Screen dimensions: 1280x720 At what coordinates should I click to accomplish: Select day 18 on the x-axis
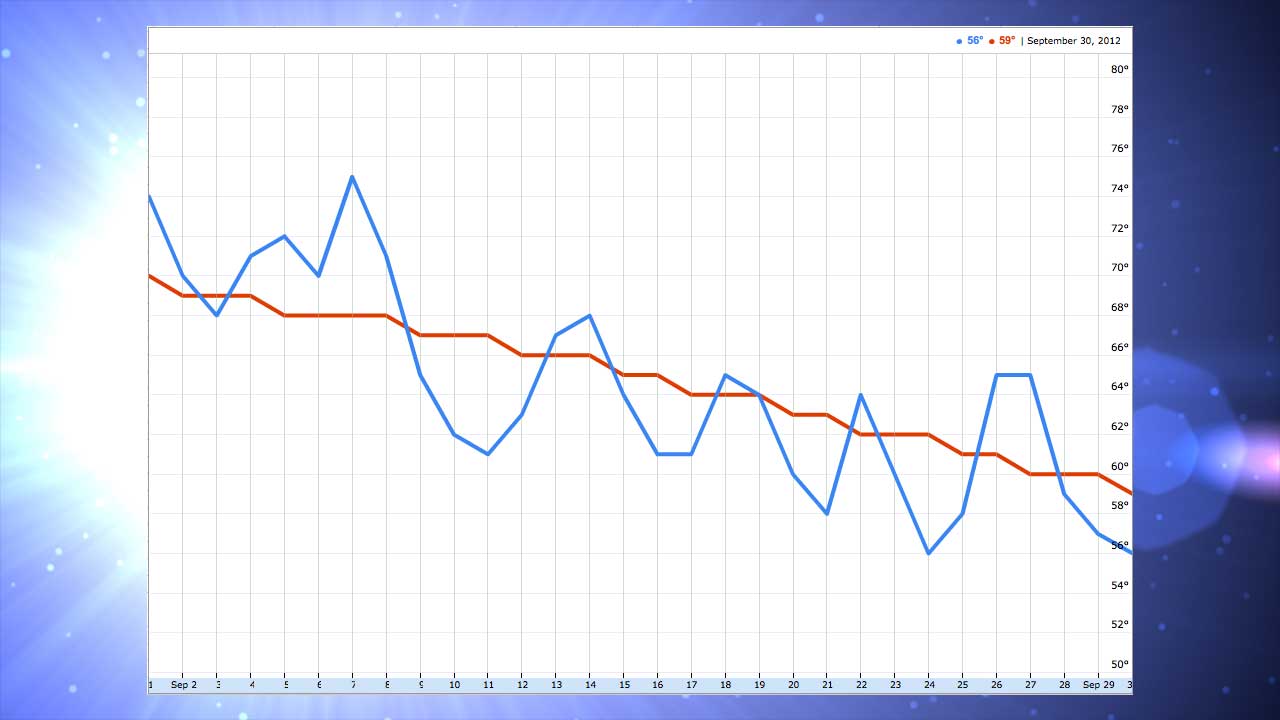(725, 685)
